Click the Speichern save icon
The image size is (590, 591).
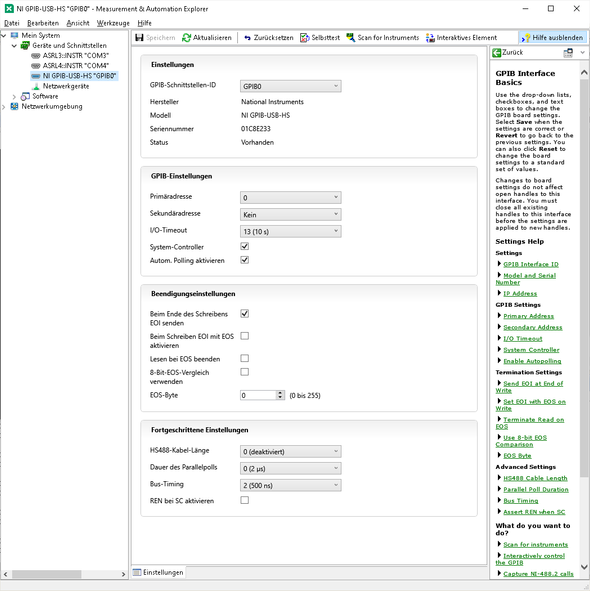139,38
